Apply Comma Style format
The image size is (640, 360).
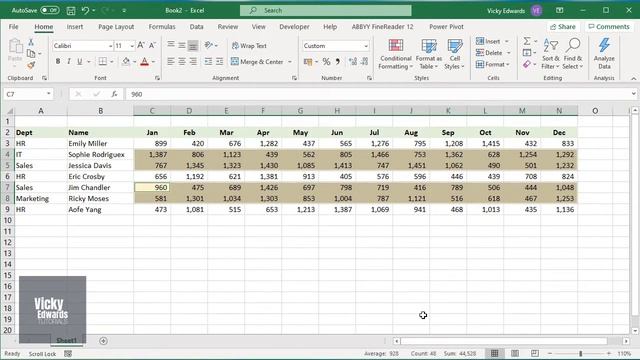click(x=338, y=62)
